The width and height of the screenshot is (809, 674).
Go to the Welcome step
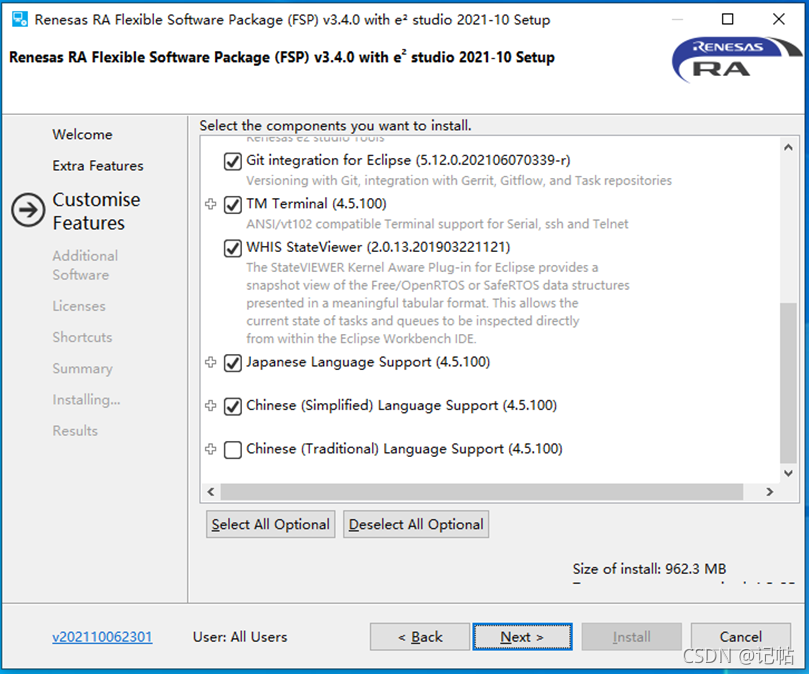[x=82, y=134]
